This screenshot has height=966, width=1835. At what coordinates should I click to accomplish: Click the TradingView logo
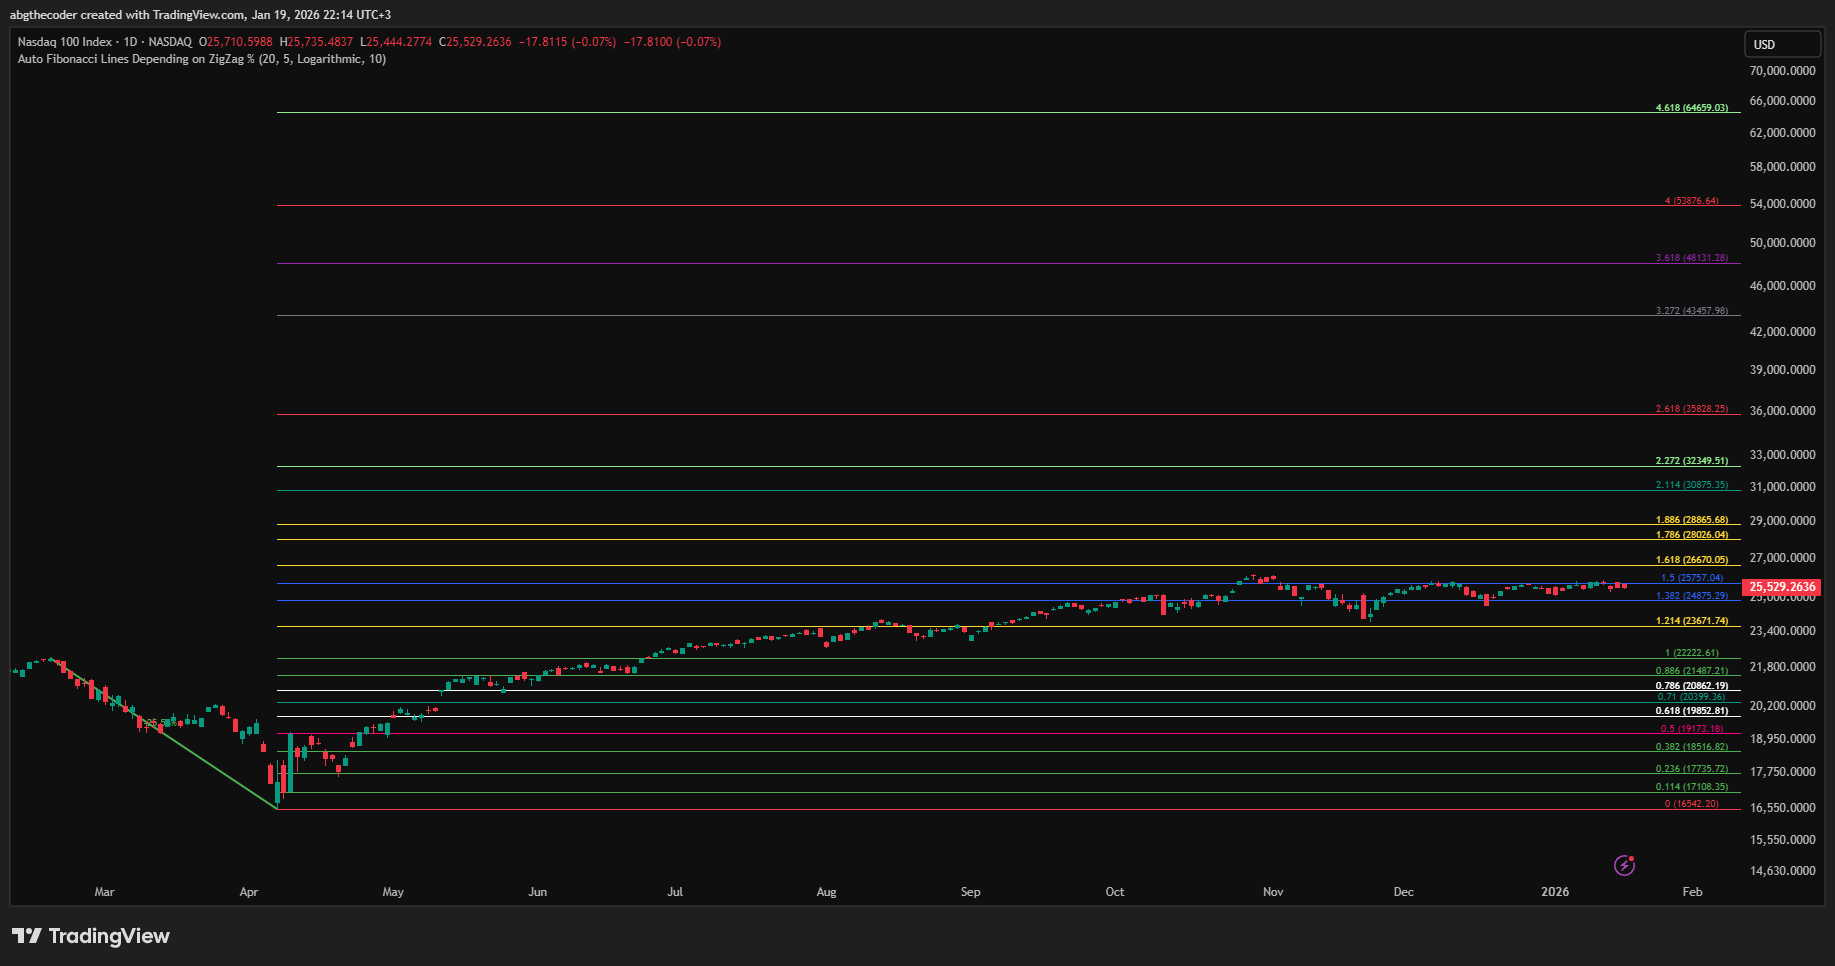pyautogui.click(x=91, y=936)
